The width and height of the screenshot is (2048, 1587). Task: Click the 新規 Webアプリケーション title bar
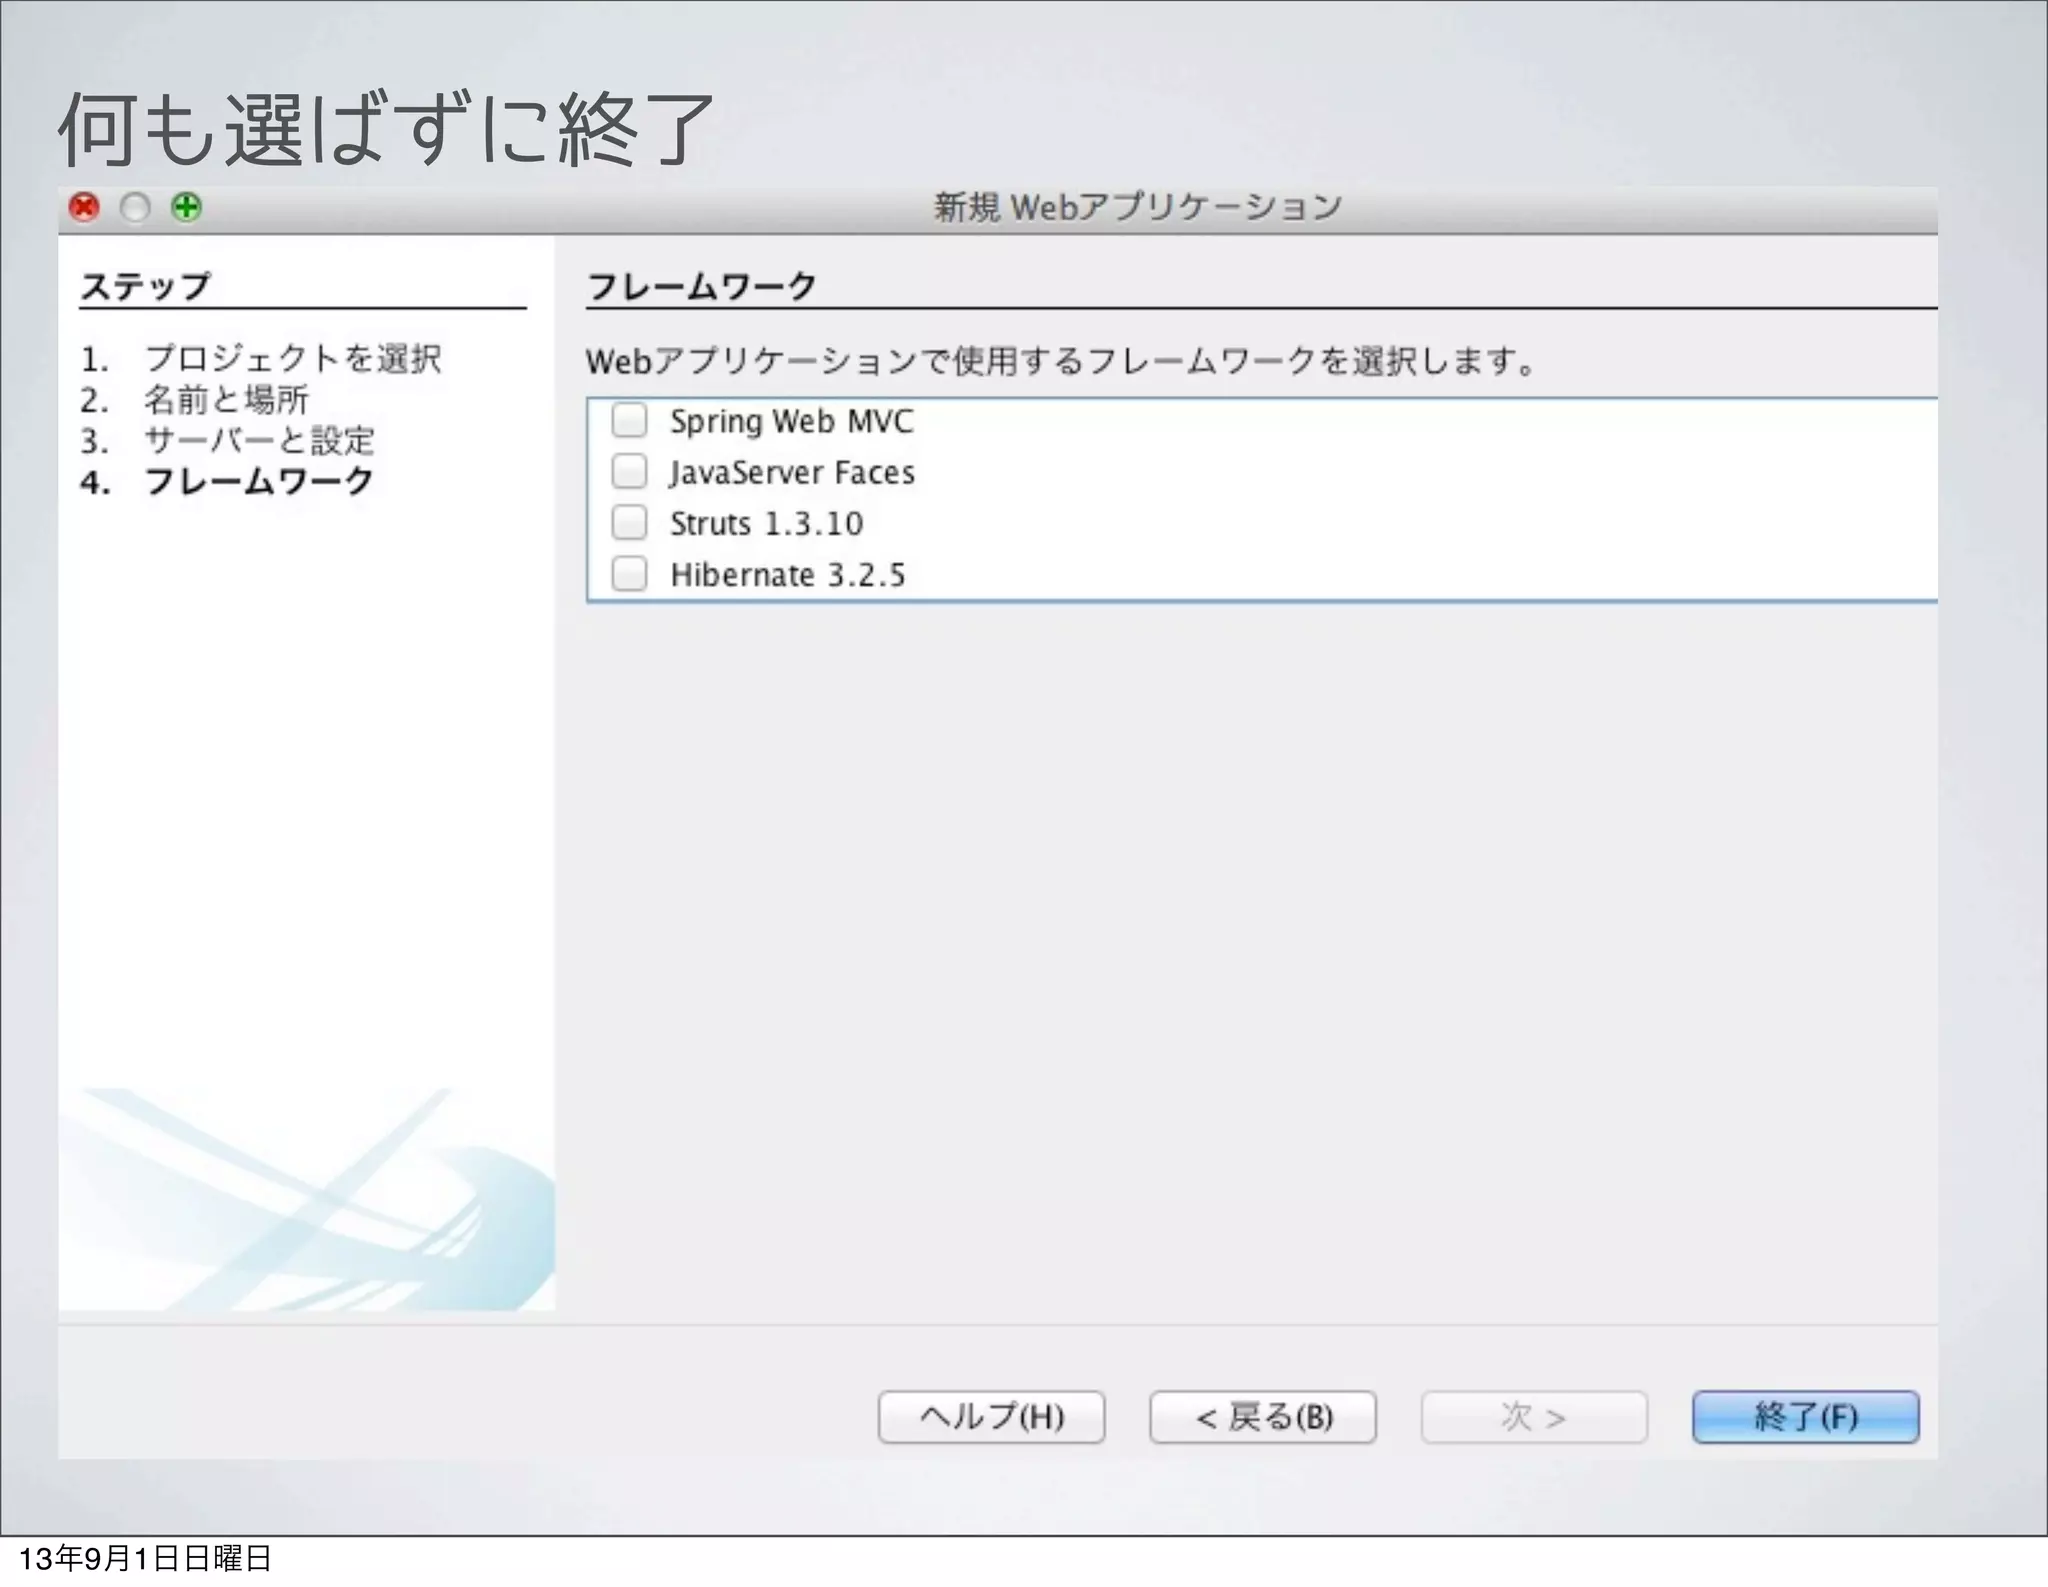(x=1137, y=208)
